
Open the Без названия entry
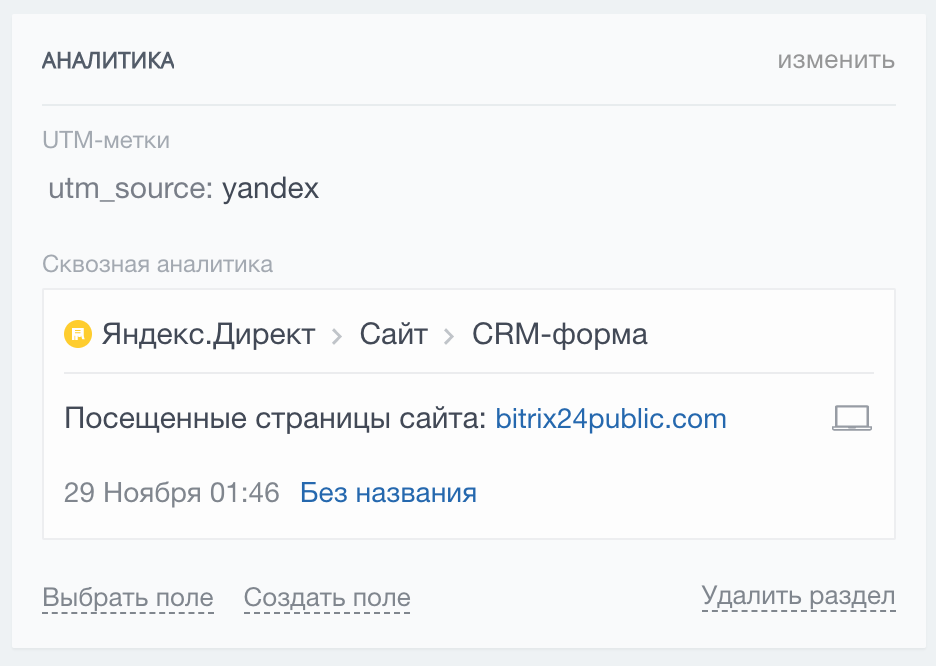pos(387,492)
